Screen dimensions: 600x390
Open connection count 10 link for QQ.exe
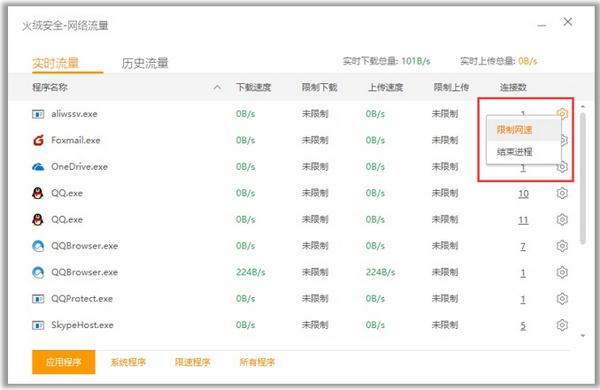click(x=523, y=194)
